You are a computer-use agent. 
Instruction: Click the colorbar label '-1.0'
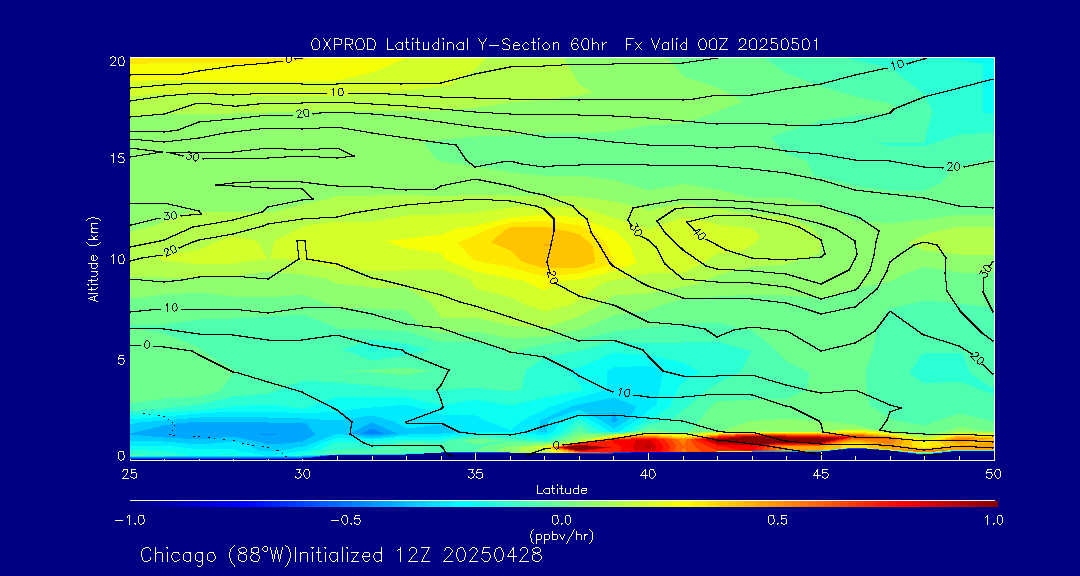(x=129, y=520)
